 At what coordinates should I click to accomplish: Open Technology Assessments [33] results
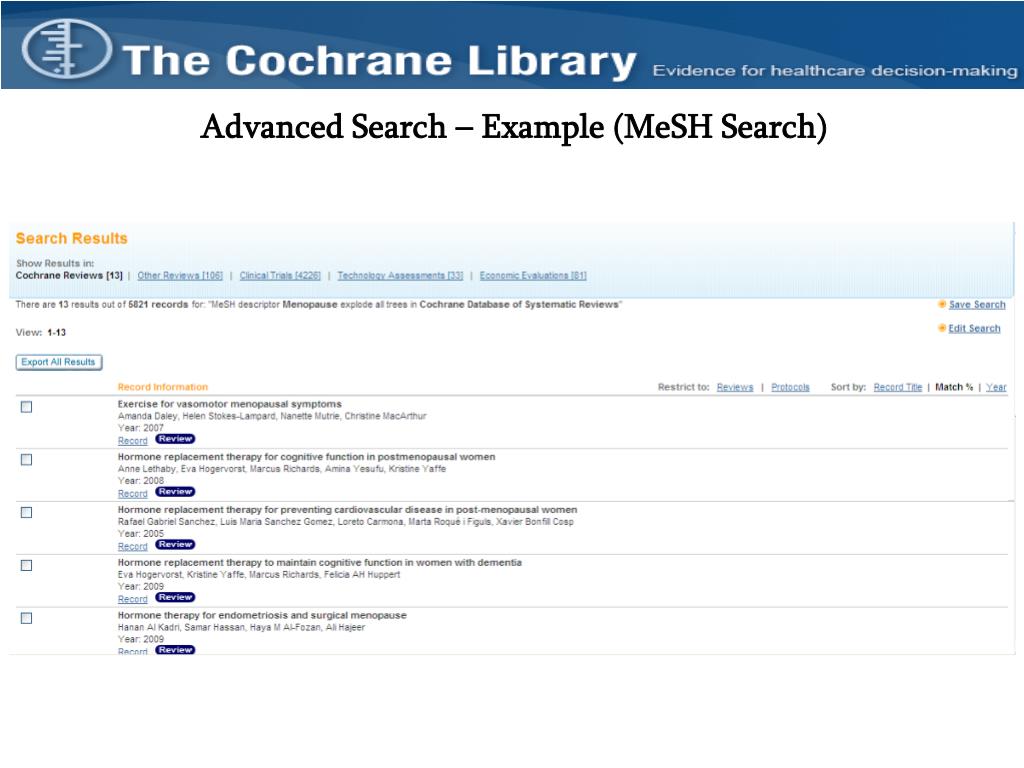pyautogui.click(x=400, y=276)
